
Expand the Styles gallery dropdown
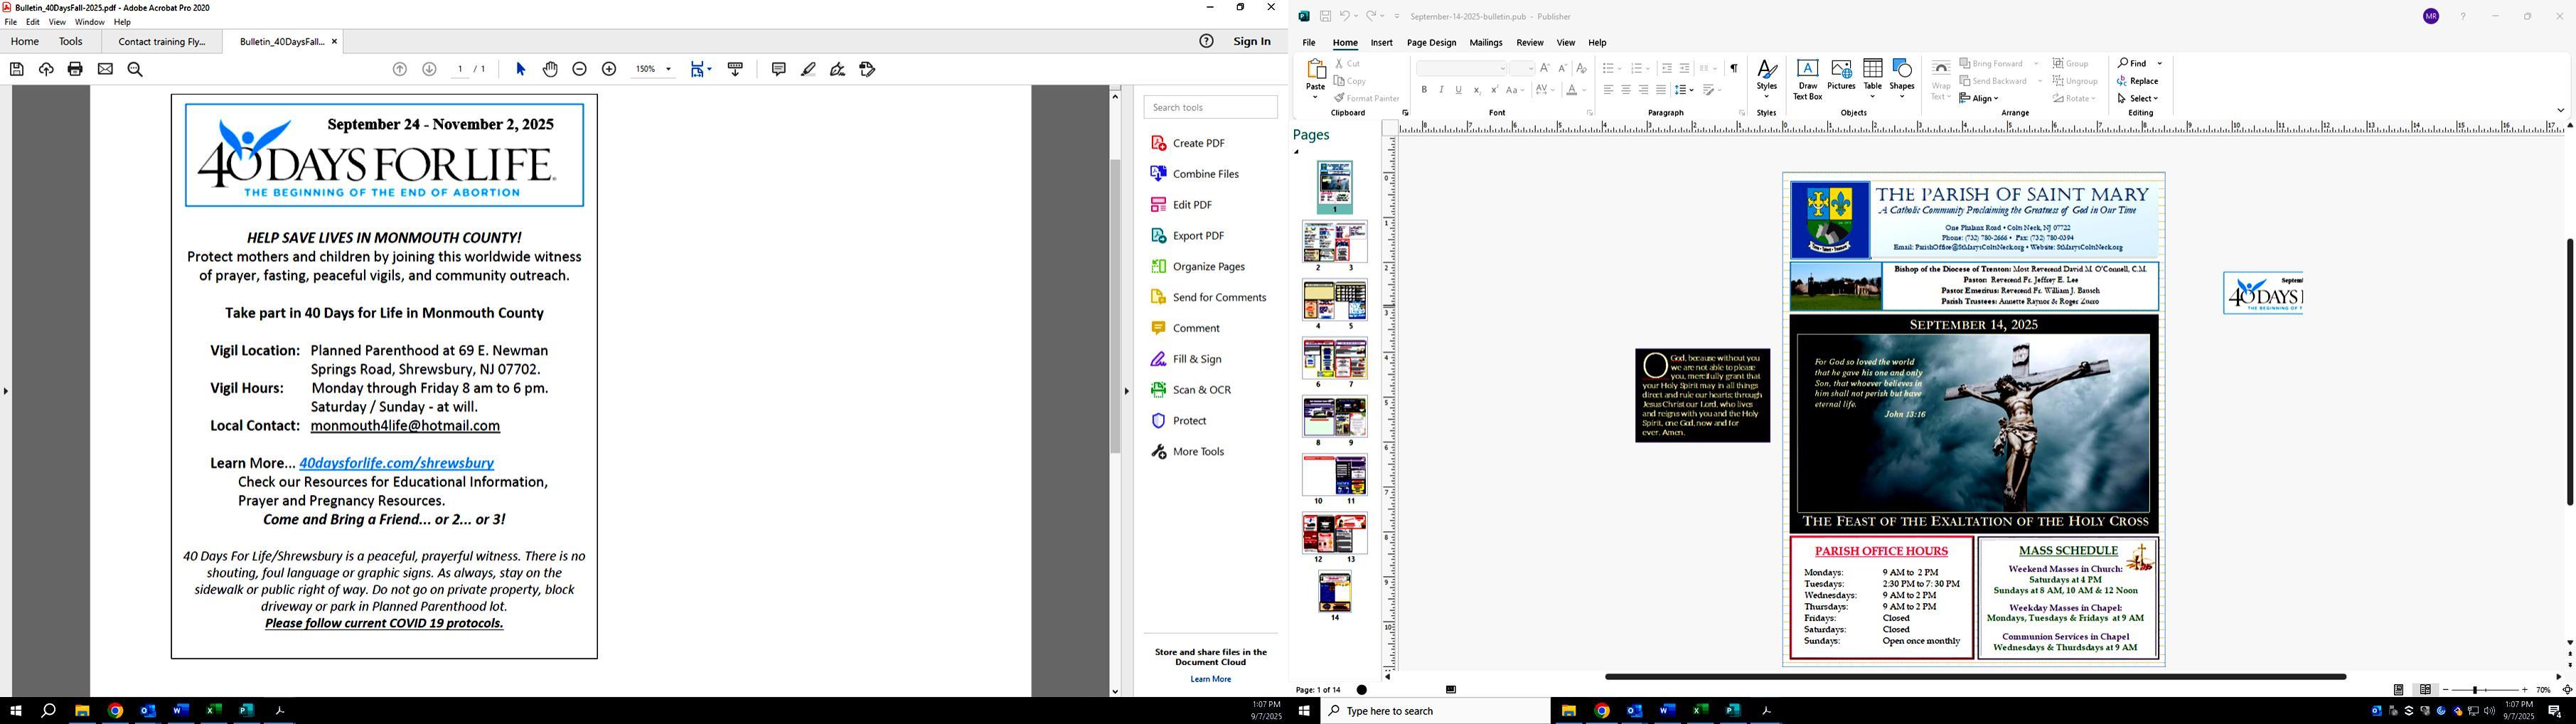coord(1767,79)
